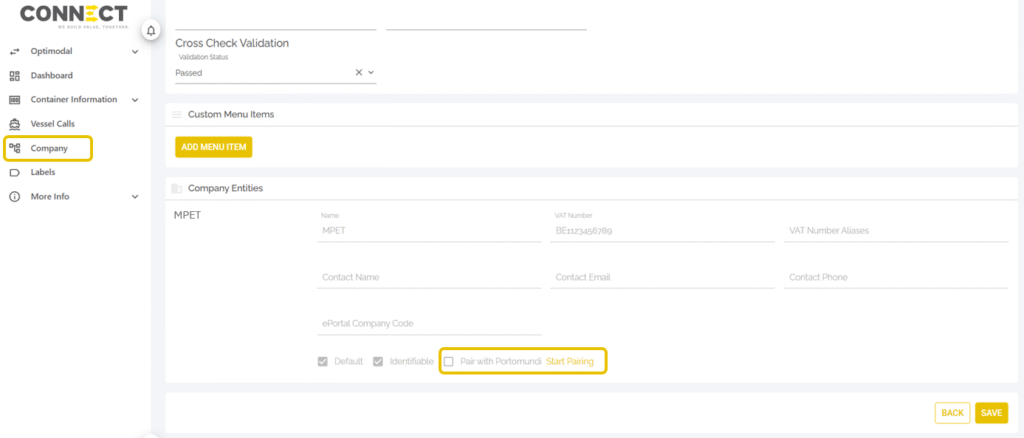Click the Dashboard grid icon

click(x=14, y=76)
